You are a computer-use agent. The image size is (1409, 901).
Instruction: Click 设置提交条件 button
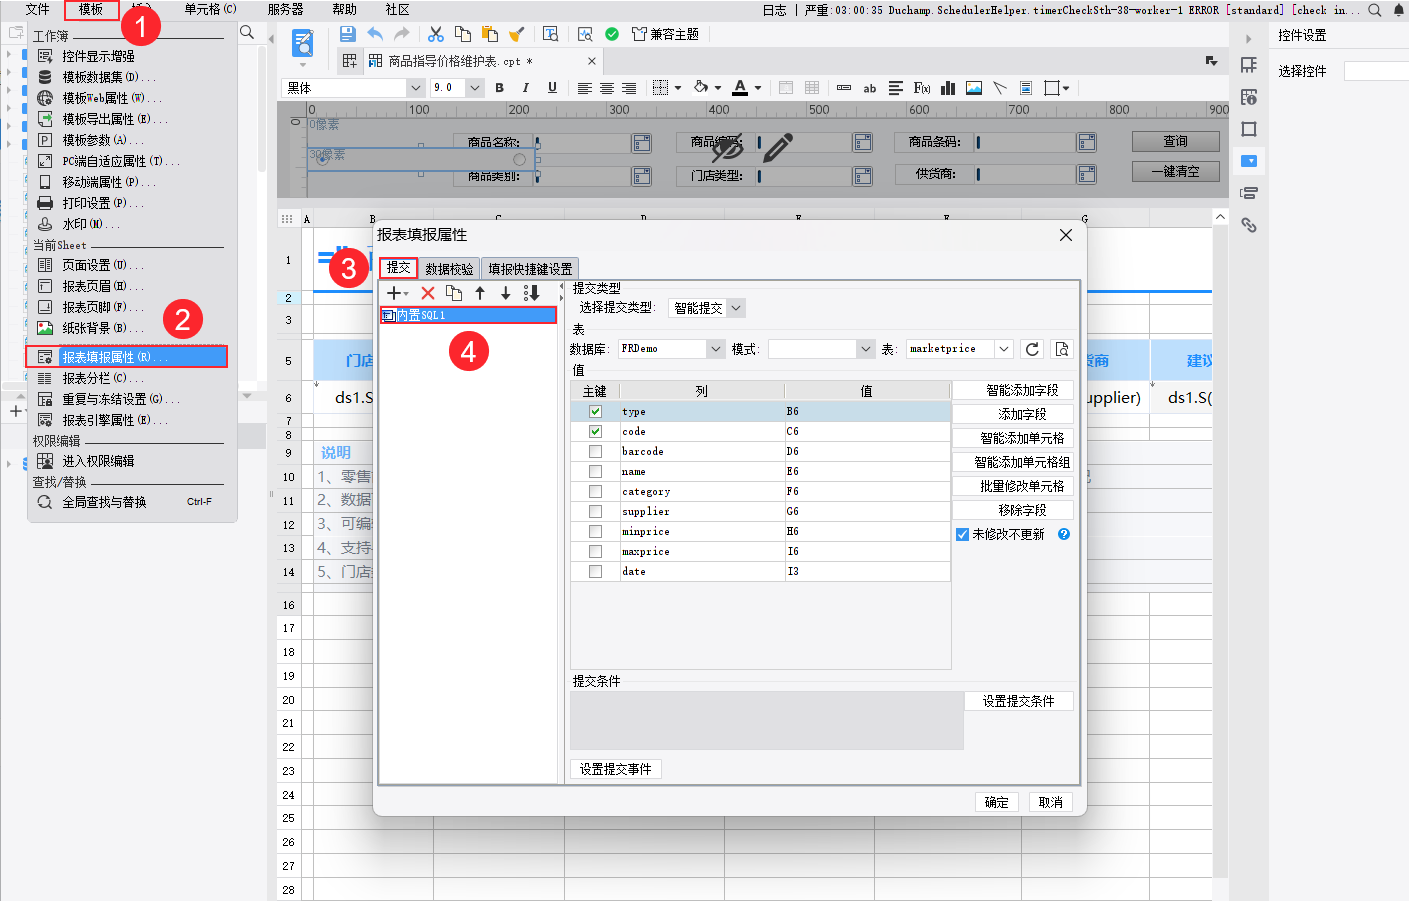pyautogui.click(x=1018, y=701)
